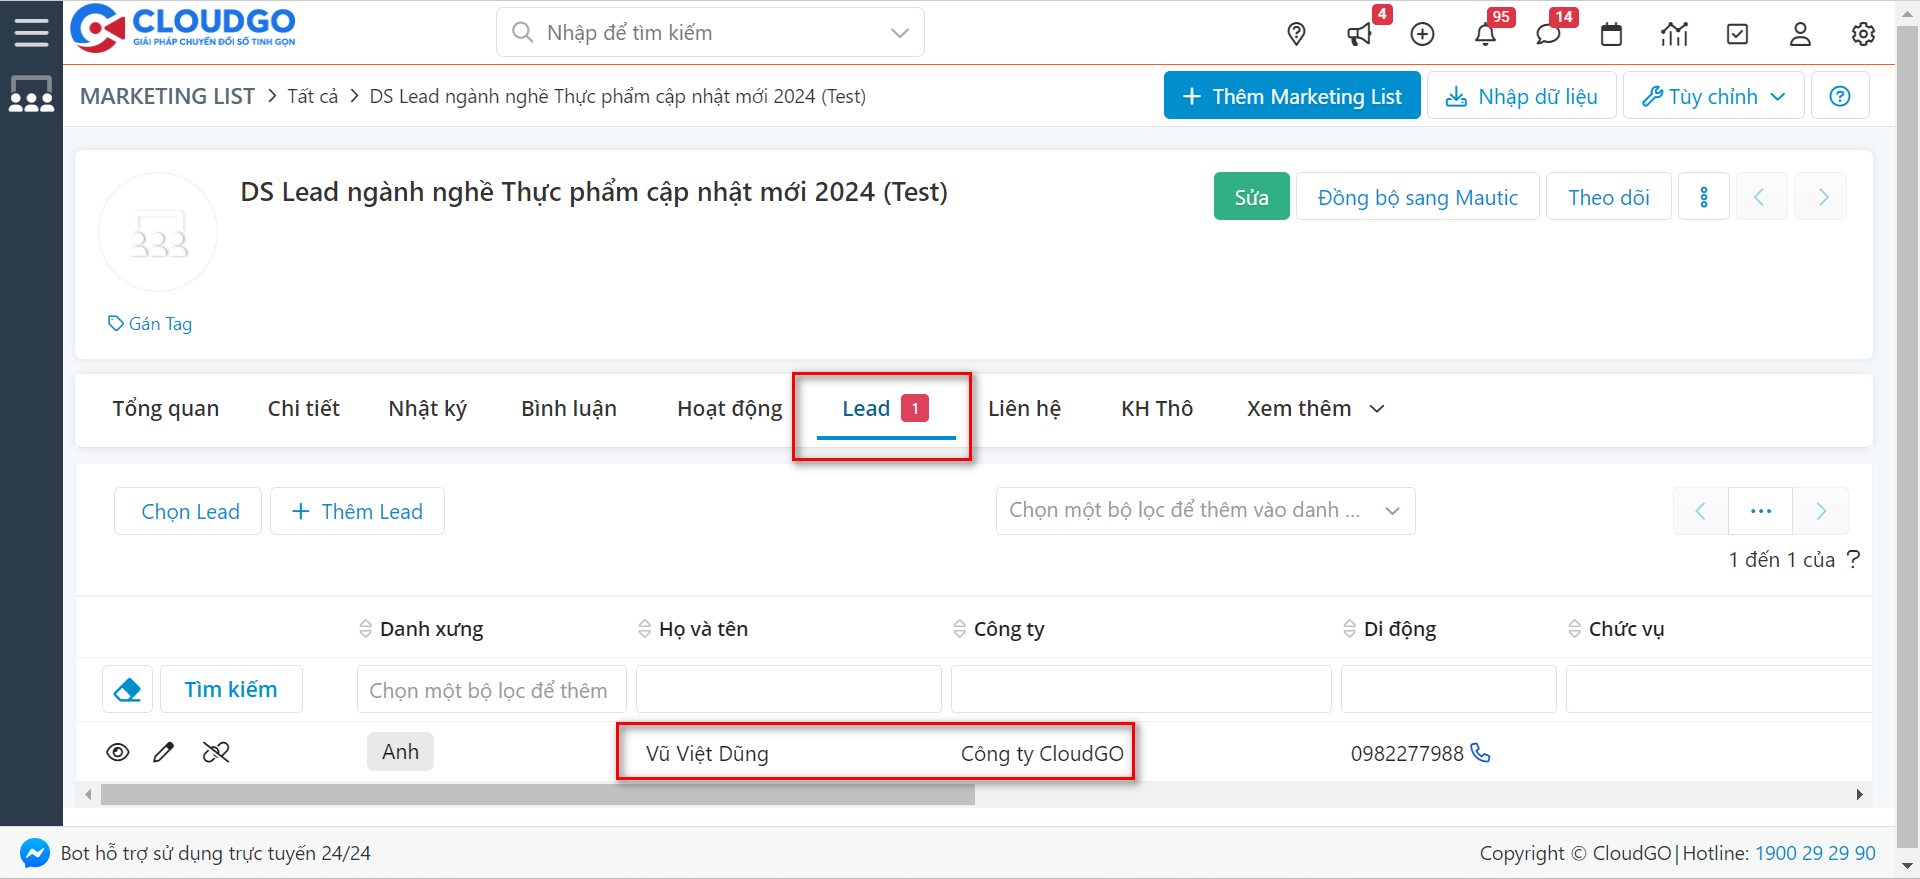Screen dimensions: 1920x879
Task: Click the eraser clear-filter icon
Action: (128, 689)
